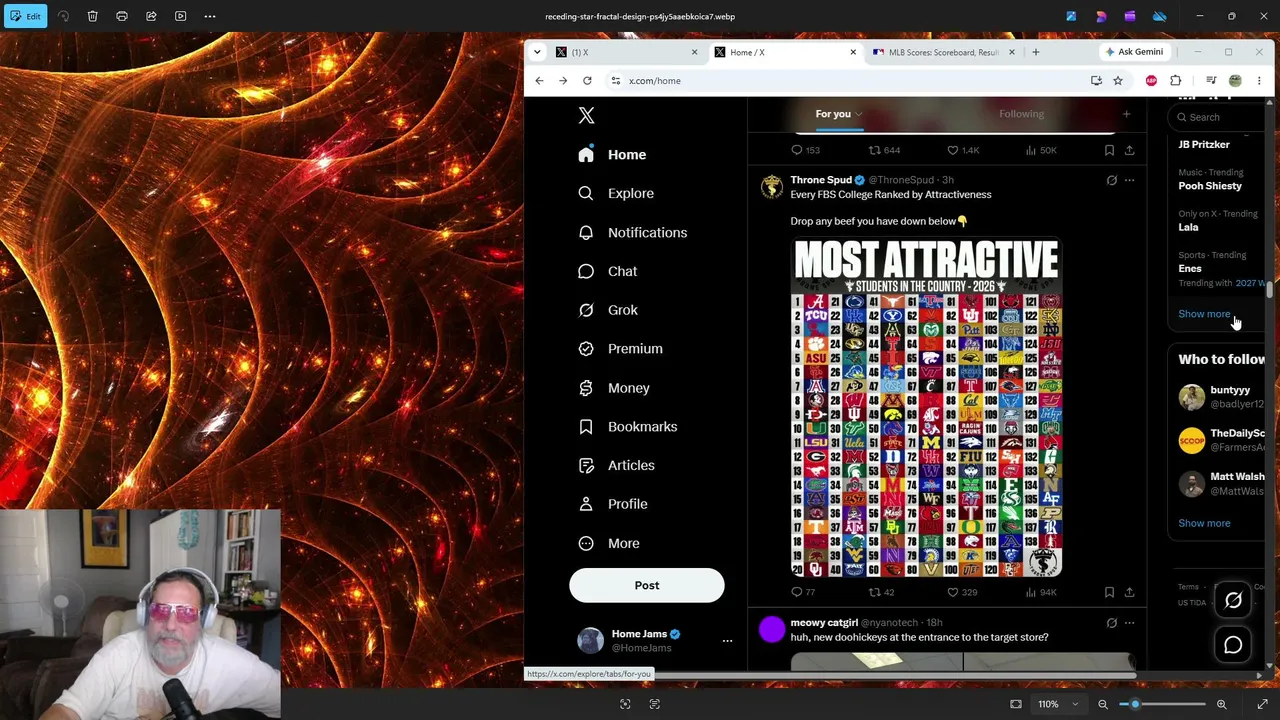1280x720 pixels.
Task: Open Money in X sidebar
Action: (614, 388)
